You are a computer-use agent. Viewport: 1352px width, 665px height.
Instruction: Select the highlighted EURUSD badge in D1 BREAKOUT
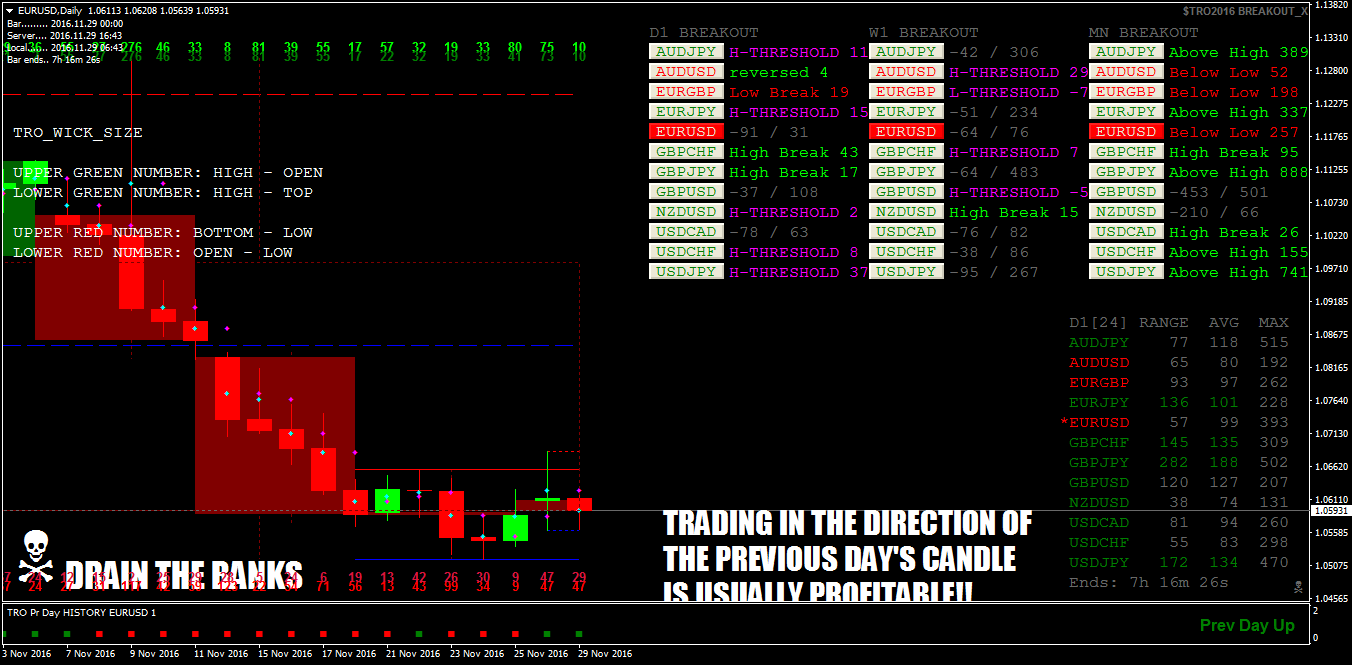pyautogui.click(x=686, y=131)
